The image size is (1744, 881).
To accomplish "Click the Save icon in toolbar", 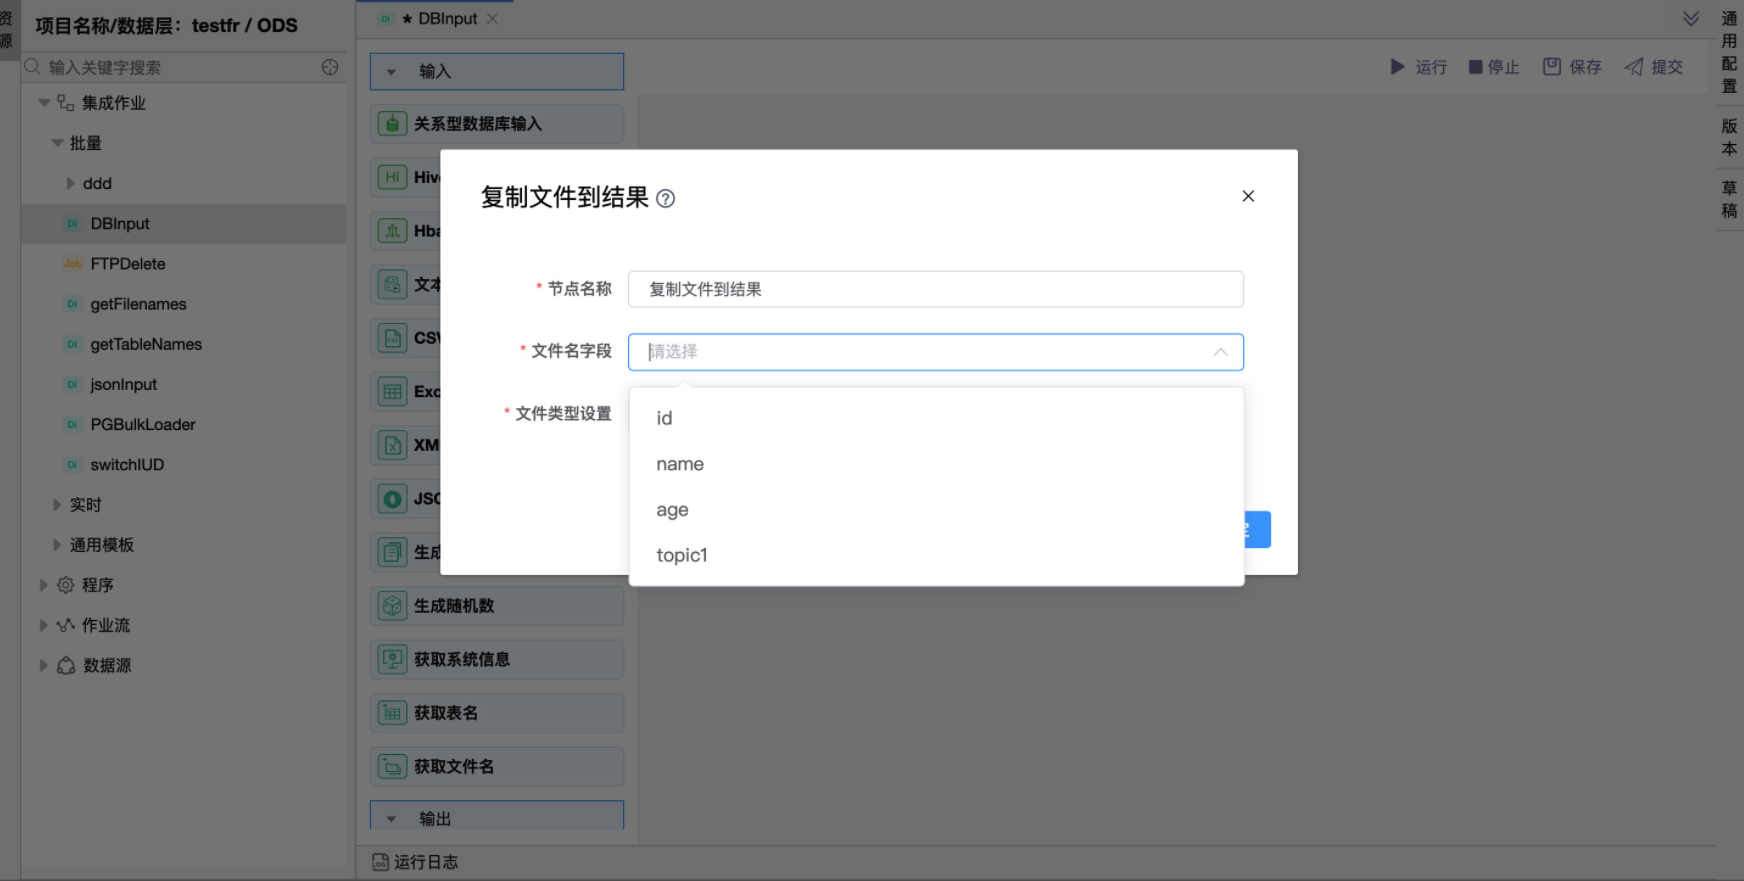I will [1551, 67].
